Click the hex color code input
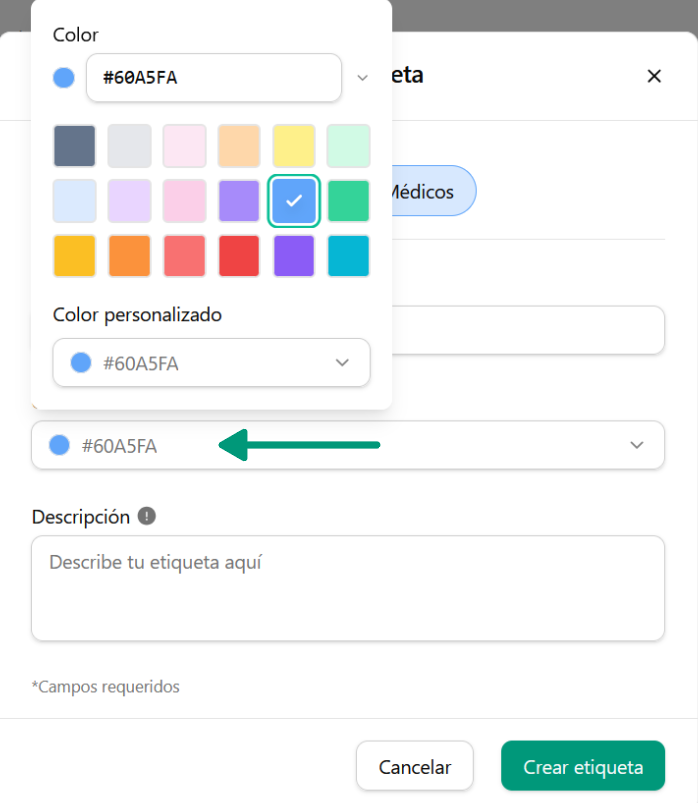 (x=214, y=77)
